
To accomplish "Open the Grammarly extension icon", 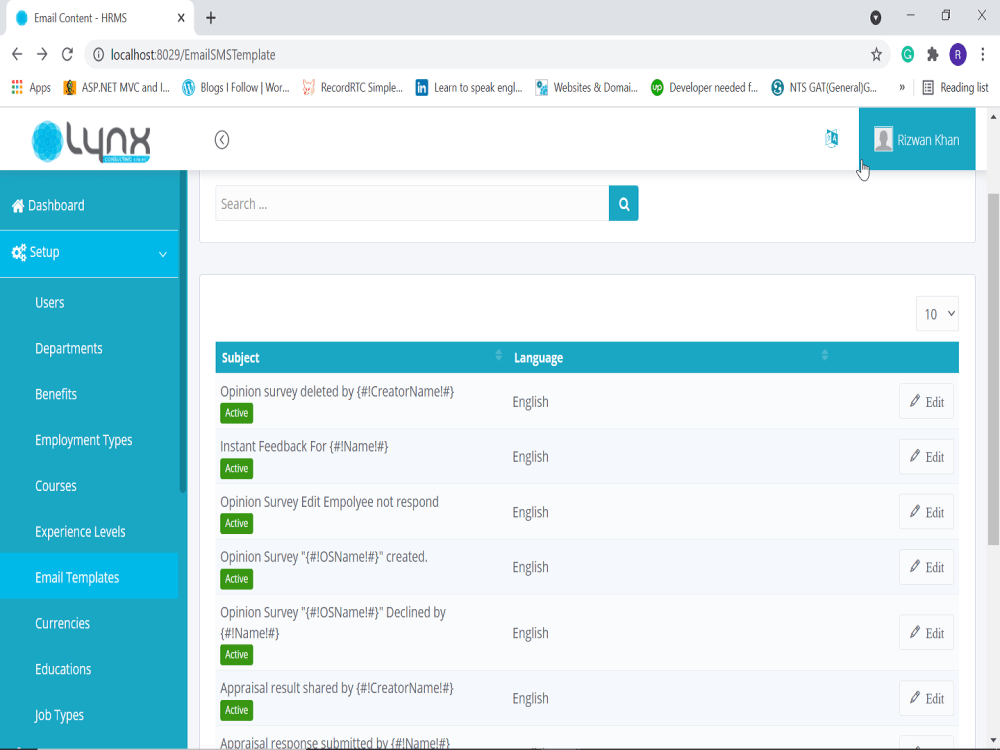I will [907, 55].
